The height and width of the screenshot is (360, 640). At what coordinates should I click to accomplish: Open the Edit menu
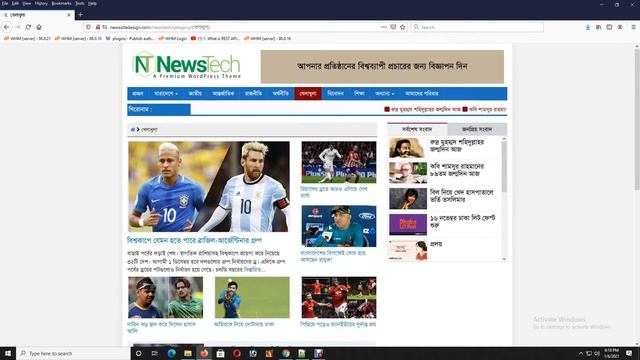15,3
